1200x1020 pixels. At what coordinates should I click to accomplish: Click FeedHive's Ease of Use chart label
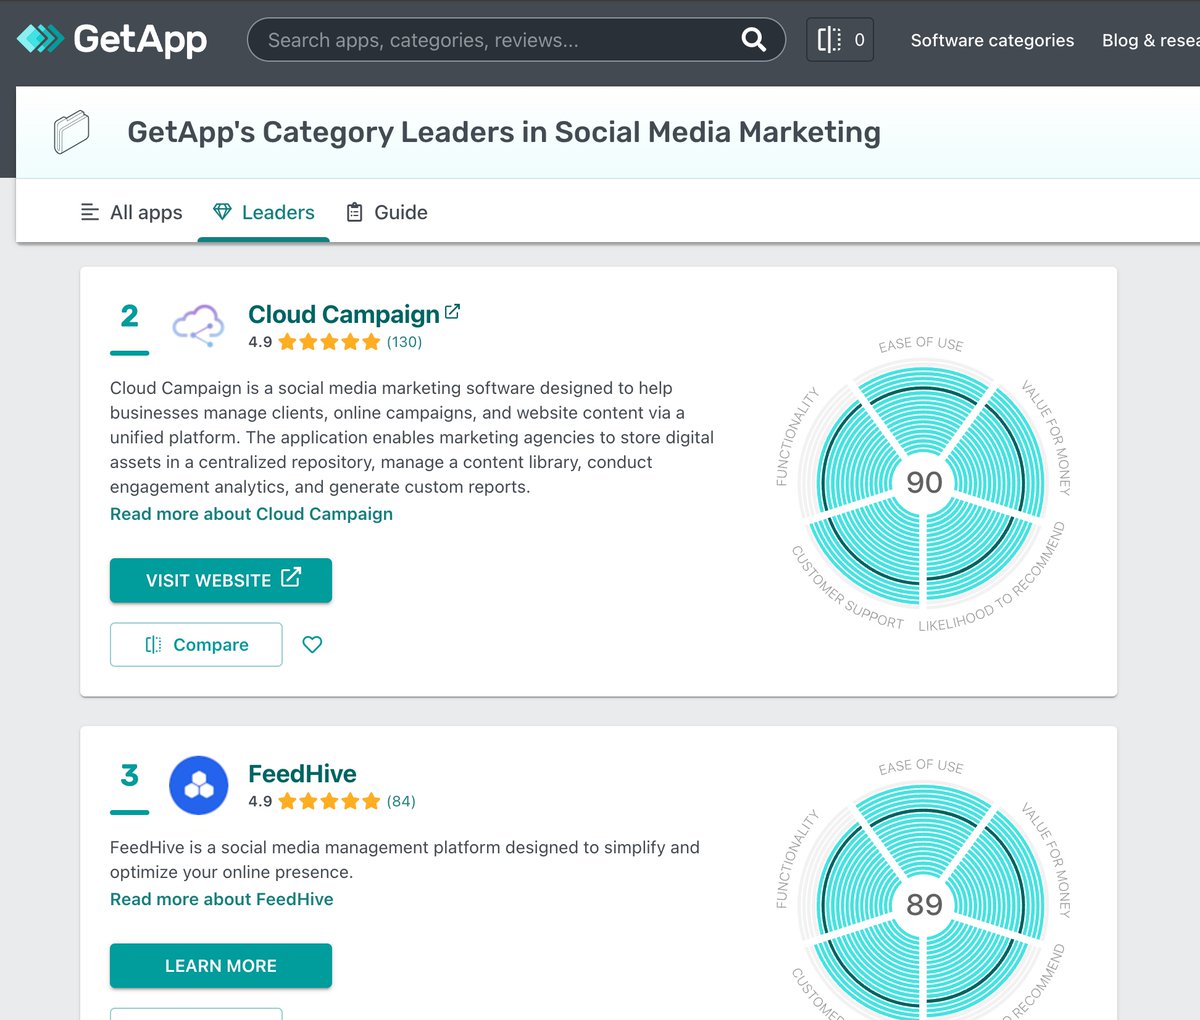(921, 766)
